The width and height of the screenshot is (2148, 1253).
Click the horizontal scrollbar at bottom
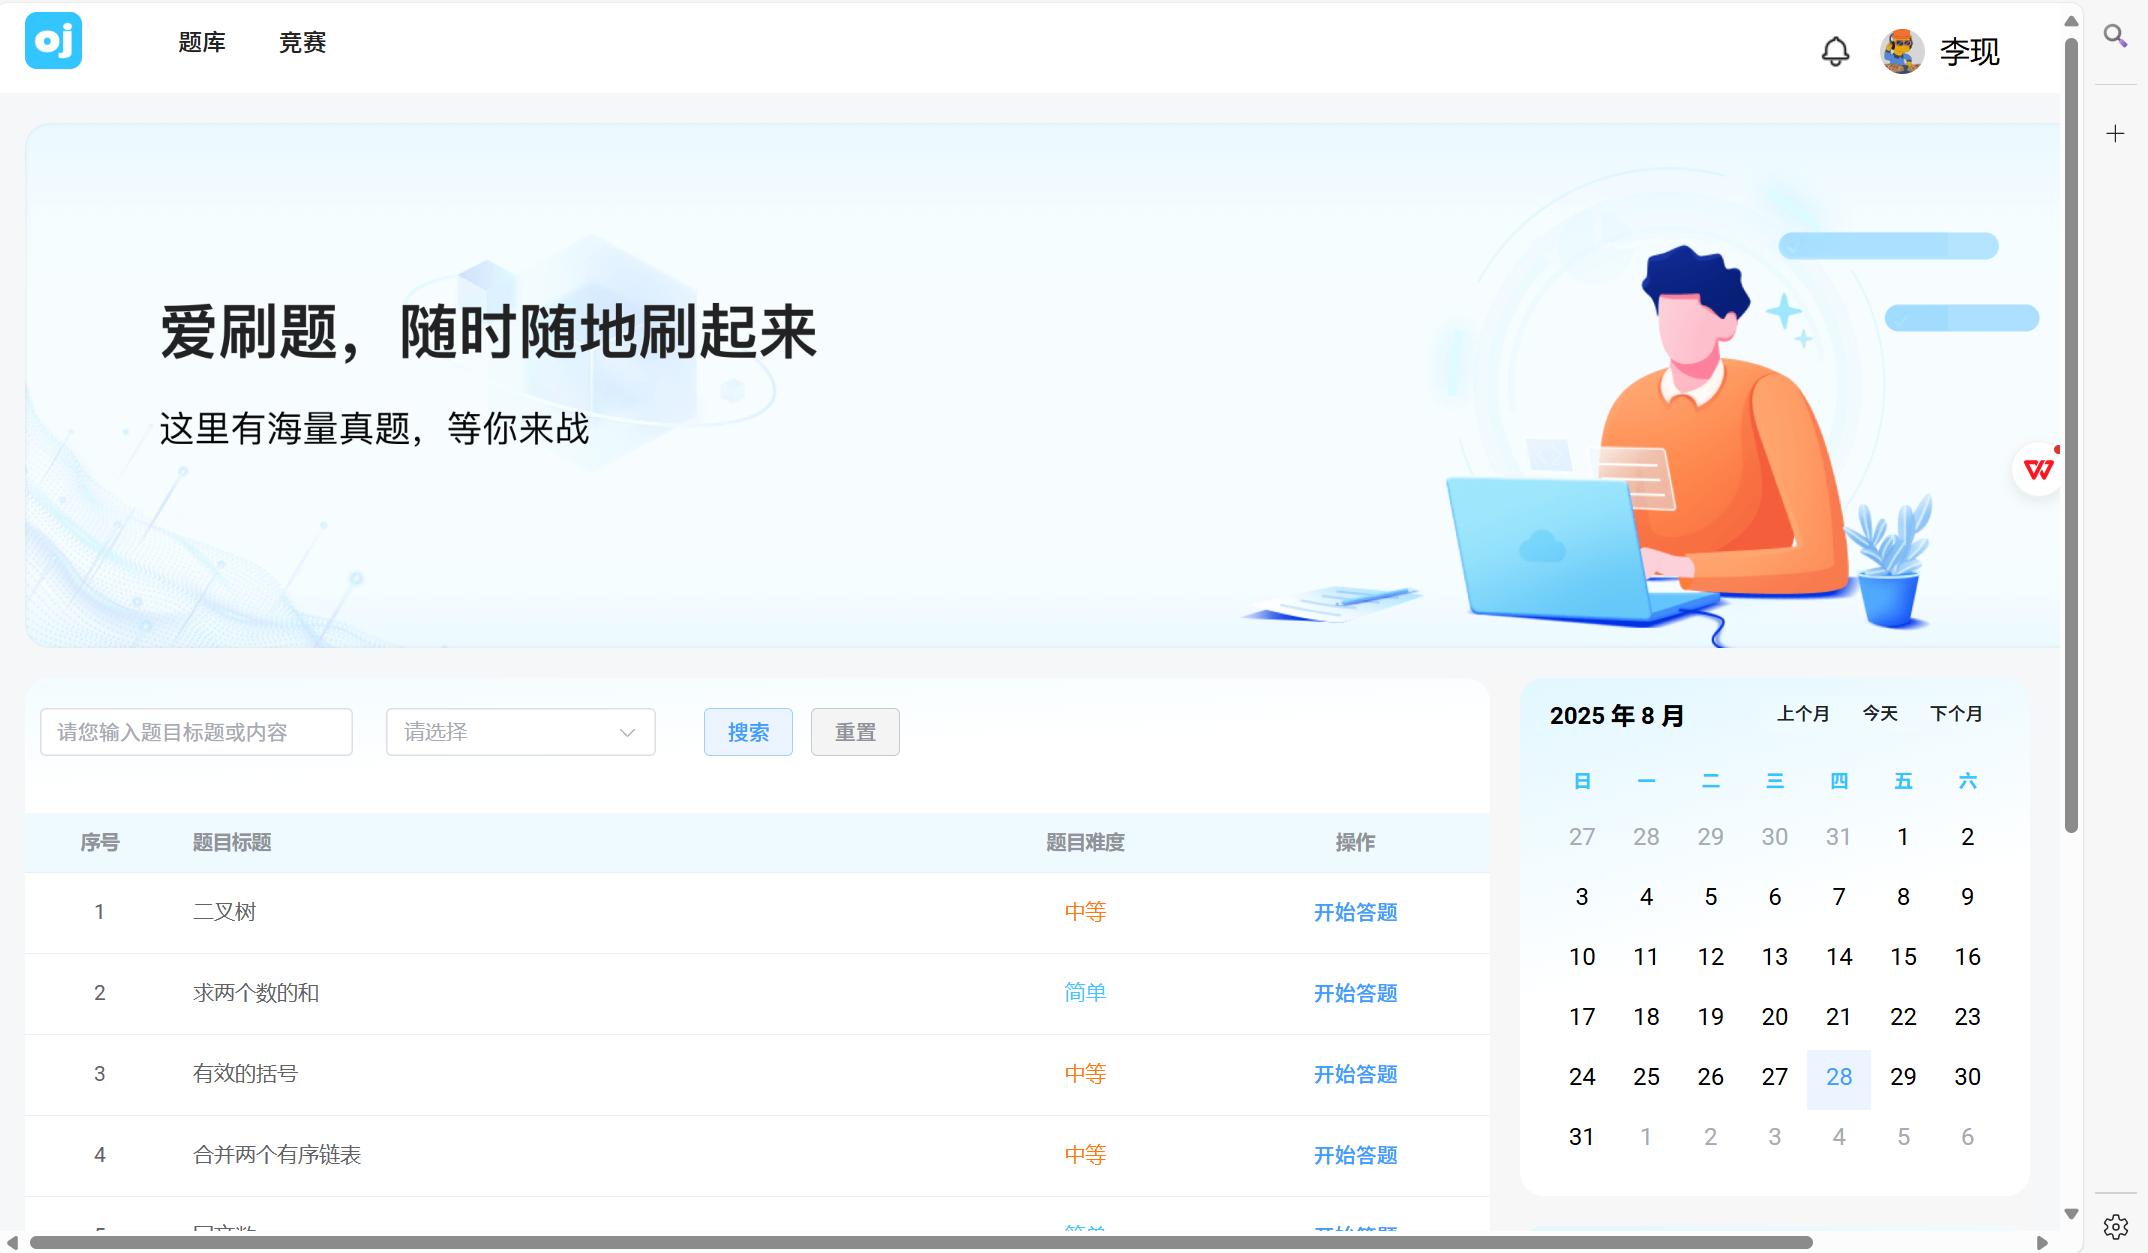(x=920, y=1242)
